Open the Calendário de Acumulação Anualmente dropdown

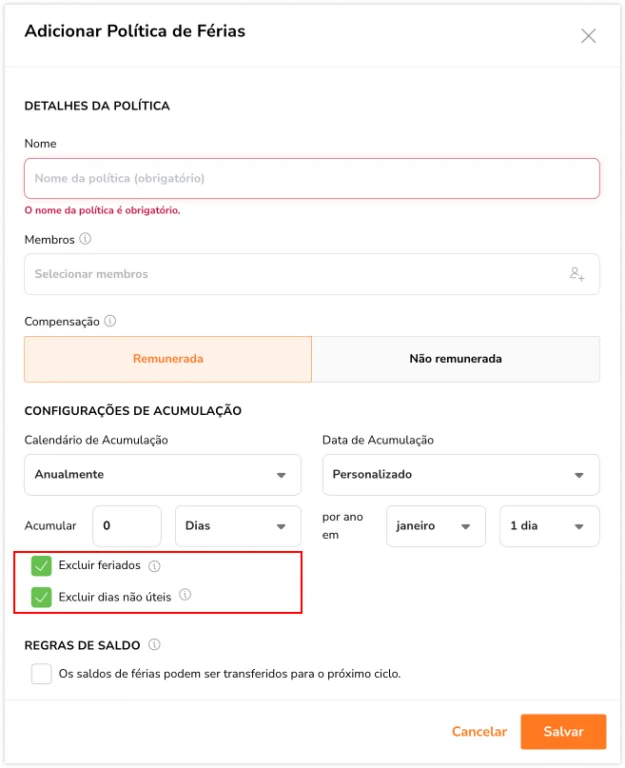163,475
